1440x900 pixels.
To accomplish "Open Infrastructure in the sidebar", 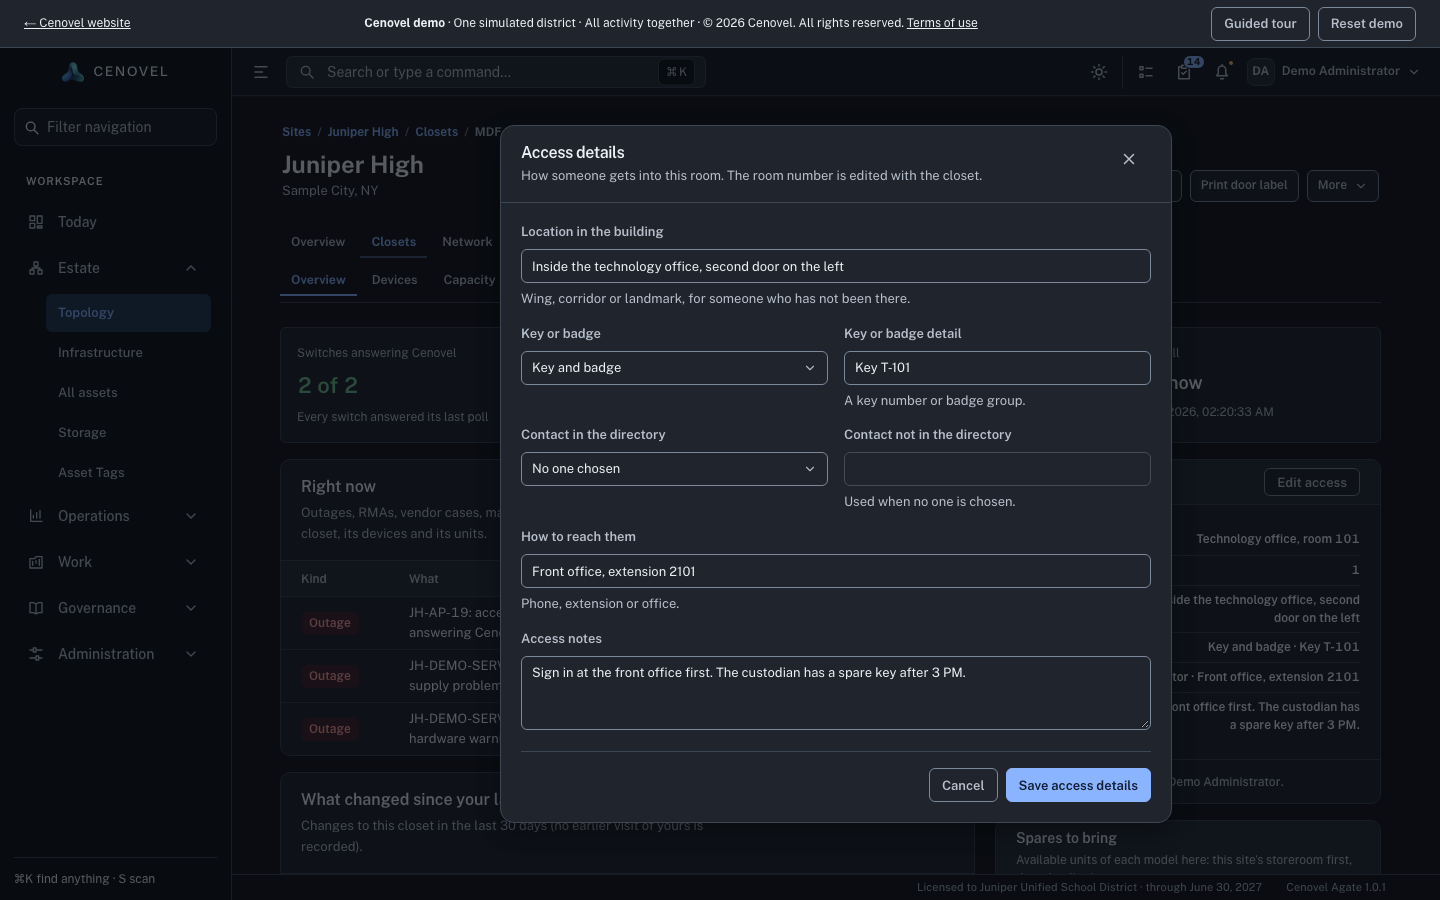I will (x=128, y=353).
